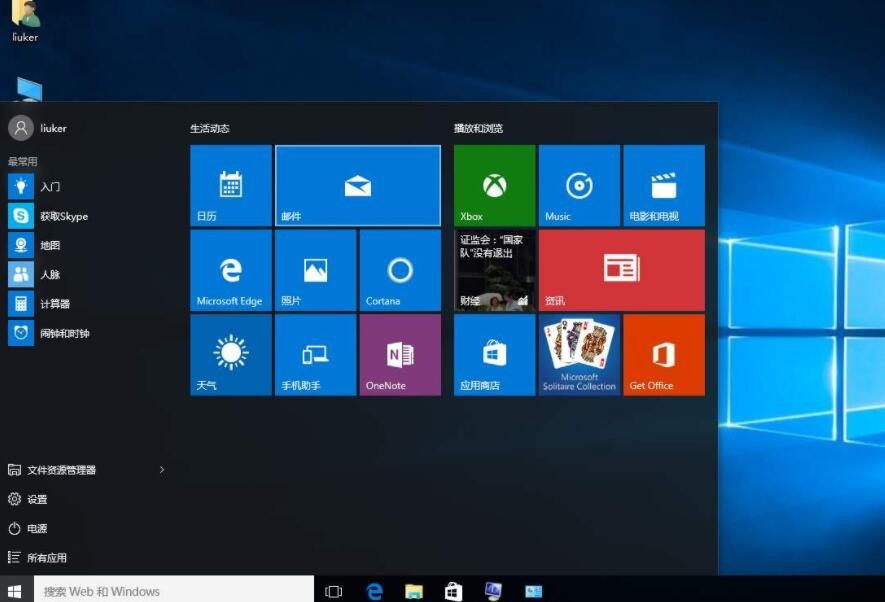The height and width of the screenshot is (602, 885).
Task: Open 应用商店 store tile
Action: tap(494, 355)
